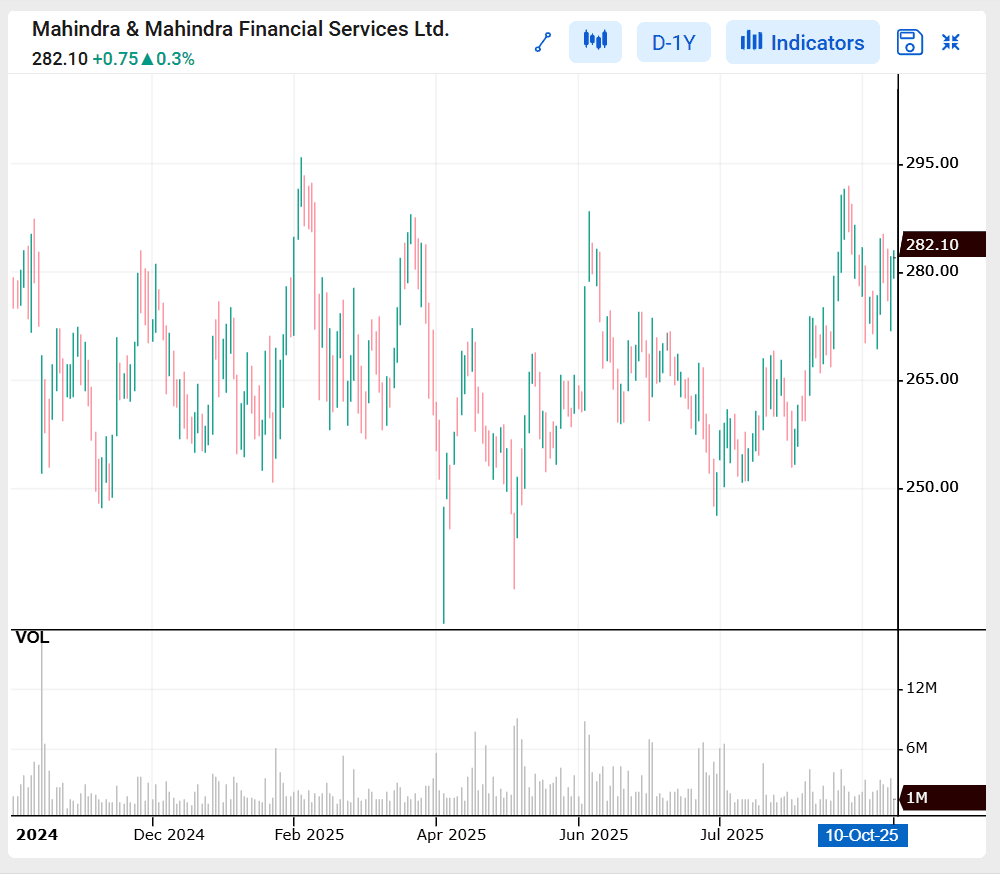Click the Jun 2025 time axis label
The height and width of the screenshot is (874, 1000).
point(594,834)
